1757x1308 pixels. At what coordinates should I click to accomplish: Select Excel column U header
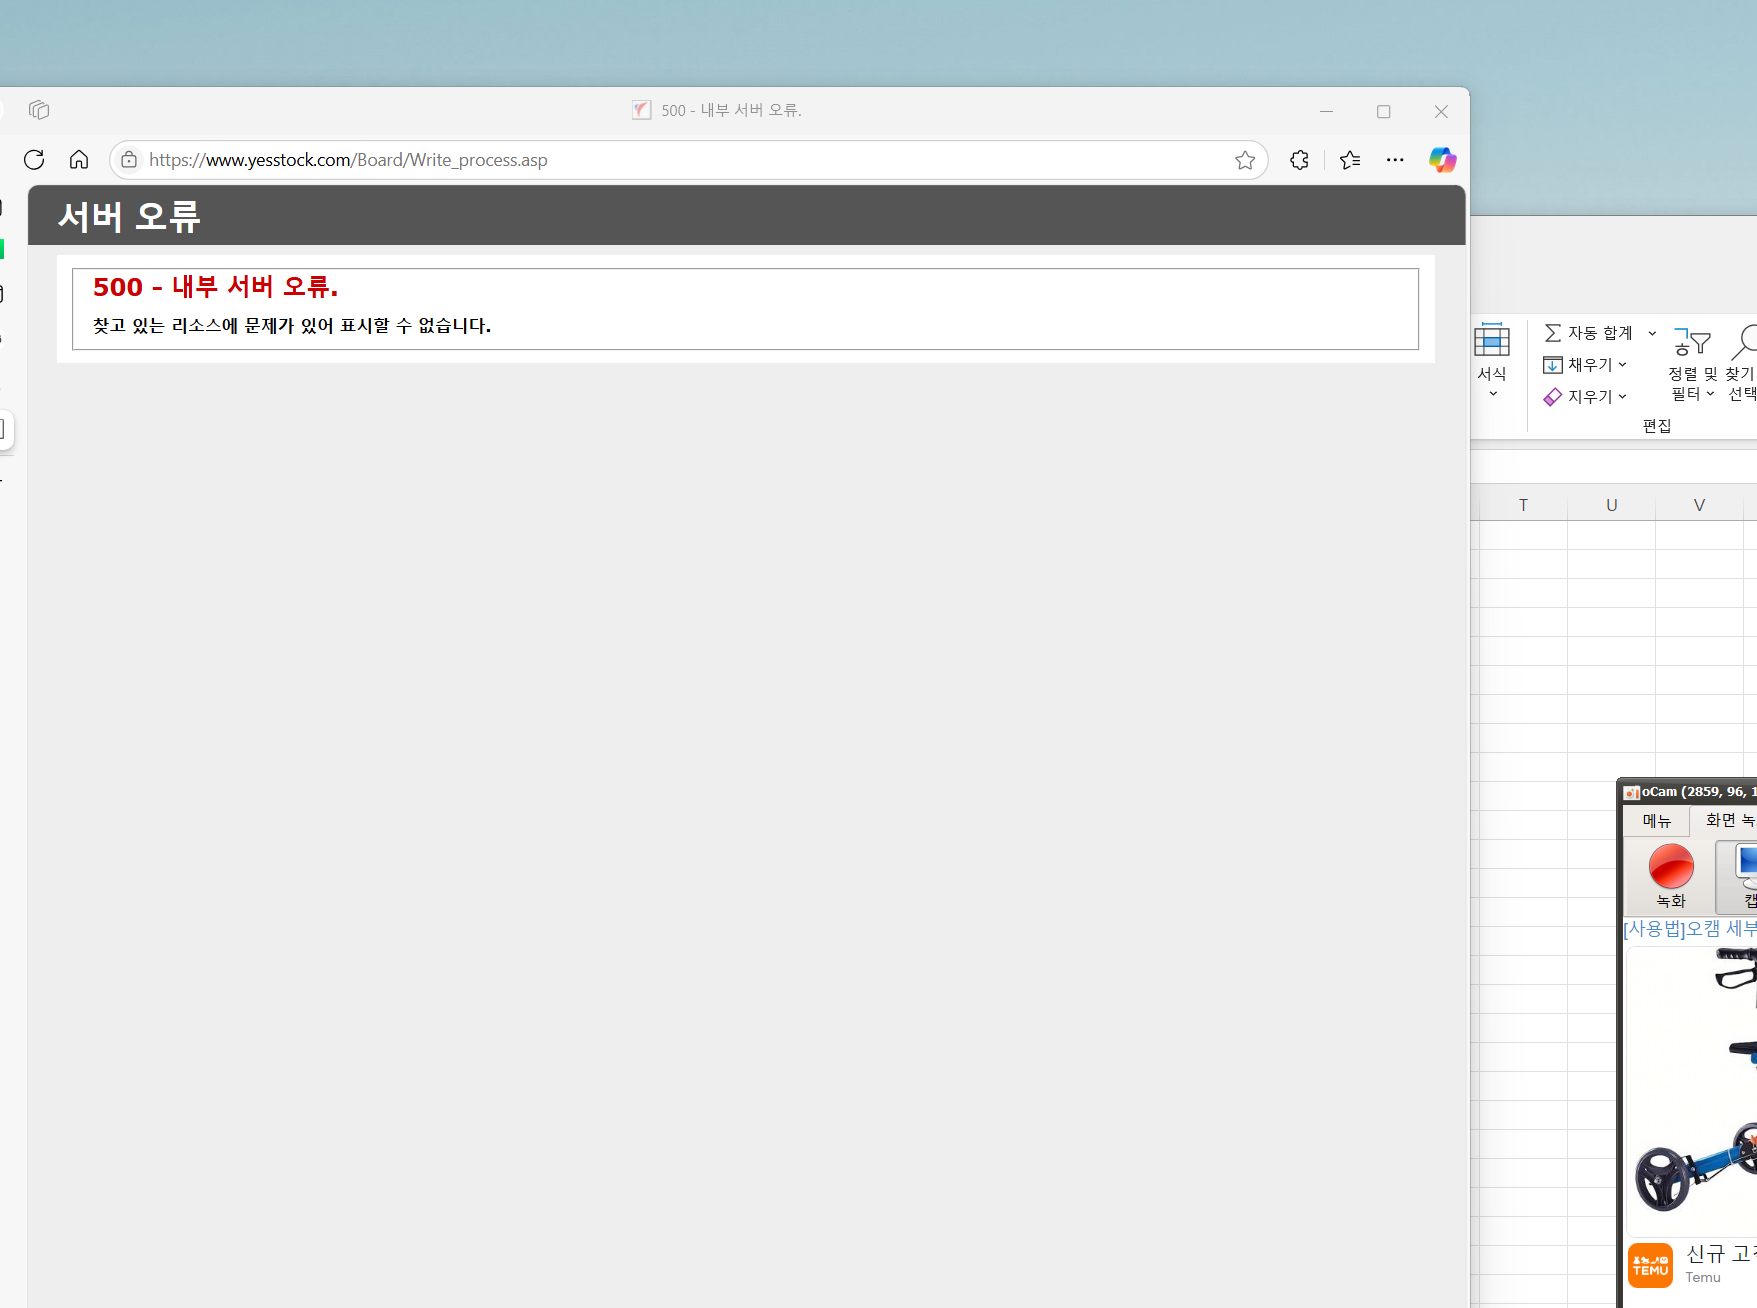1611,505
